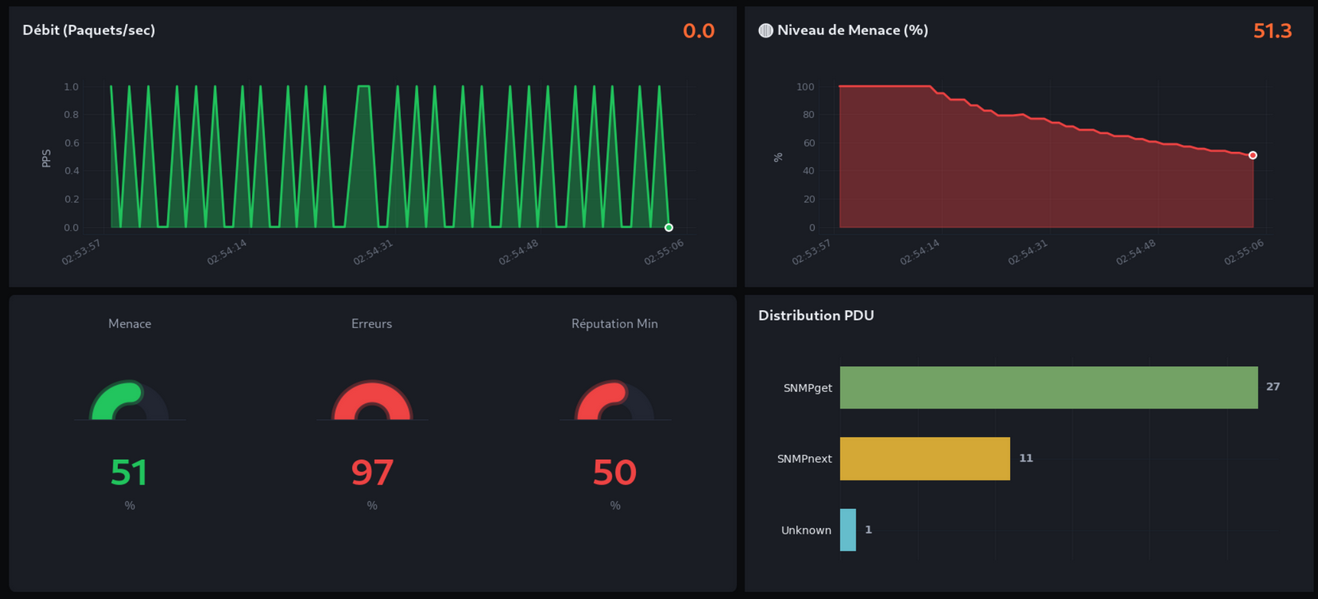This screenshot has width=1318, height=599.
Task: Open the Distribution PDU panel title
Action: tap(816, 316)
